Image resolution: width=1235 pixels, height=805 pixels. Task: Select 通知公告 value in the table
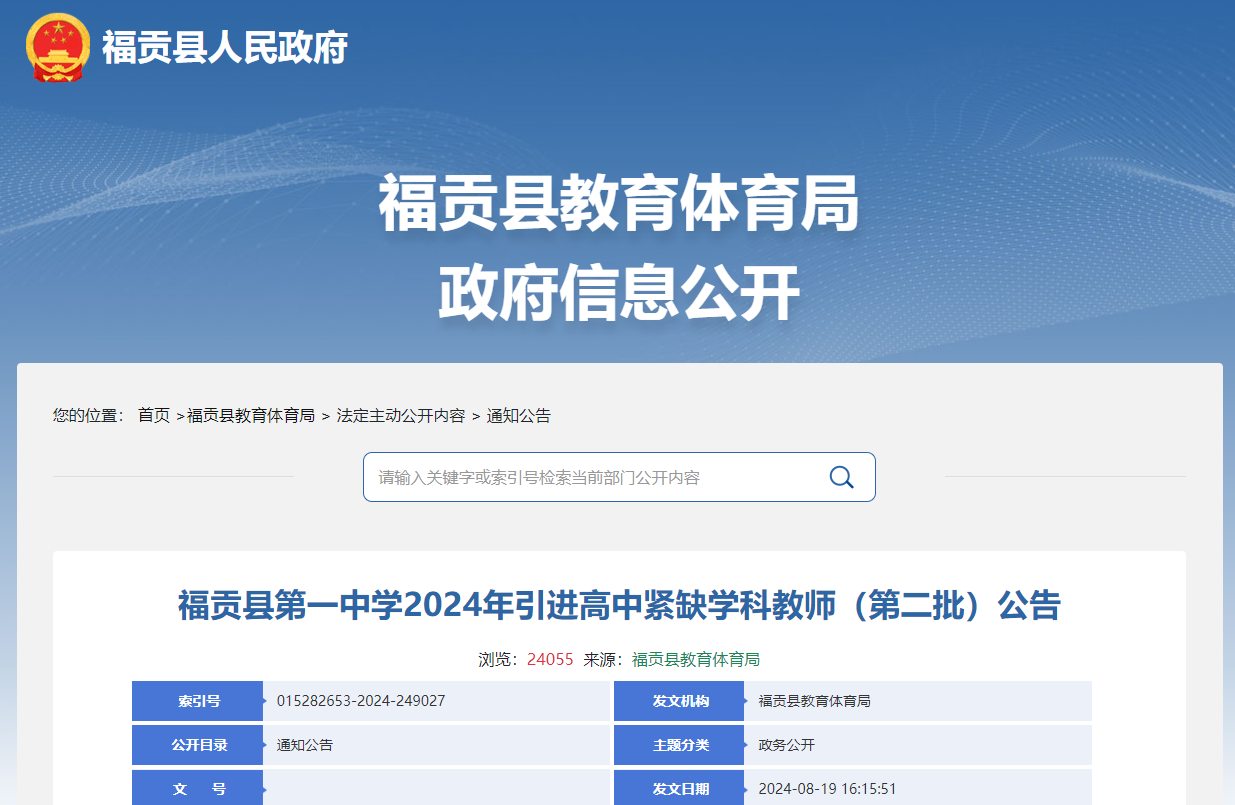click(305, 745)
